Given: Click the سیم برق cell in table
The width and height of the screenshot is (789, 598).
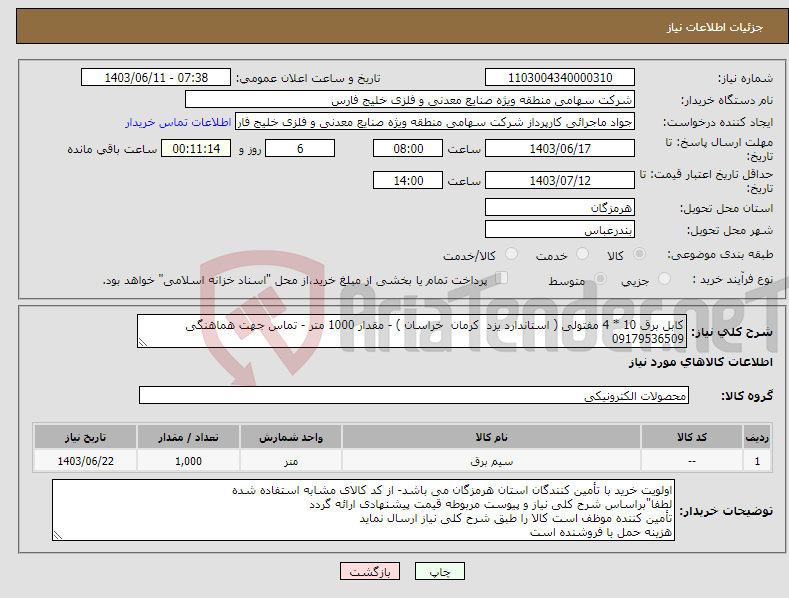Looking at the screenshot, I should (491, 461).
